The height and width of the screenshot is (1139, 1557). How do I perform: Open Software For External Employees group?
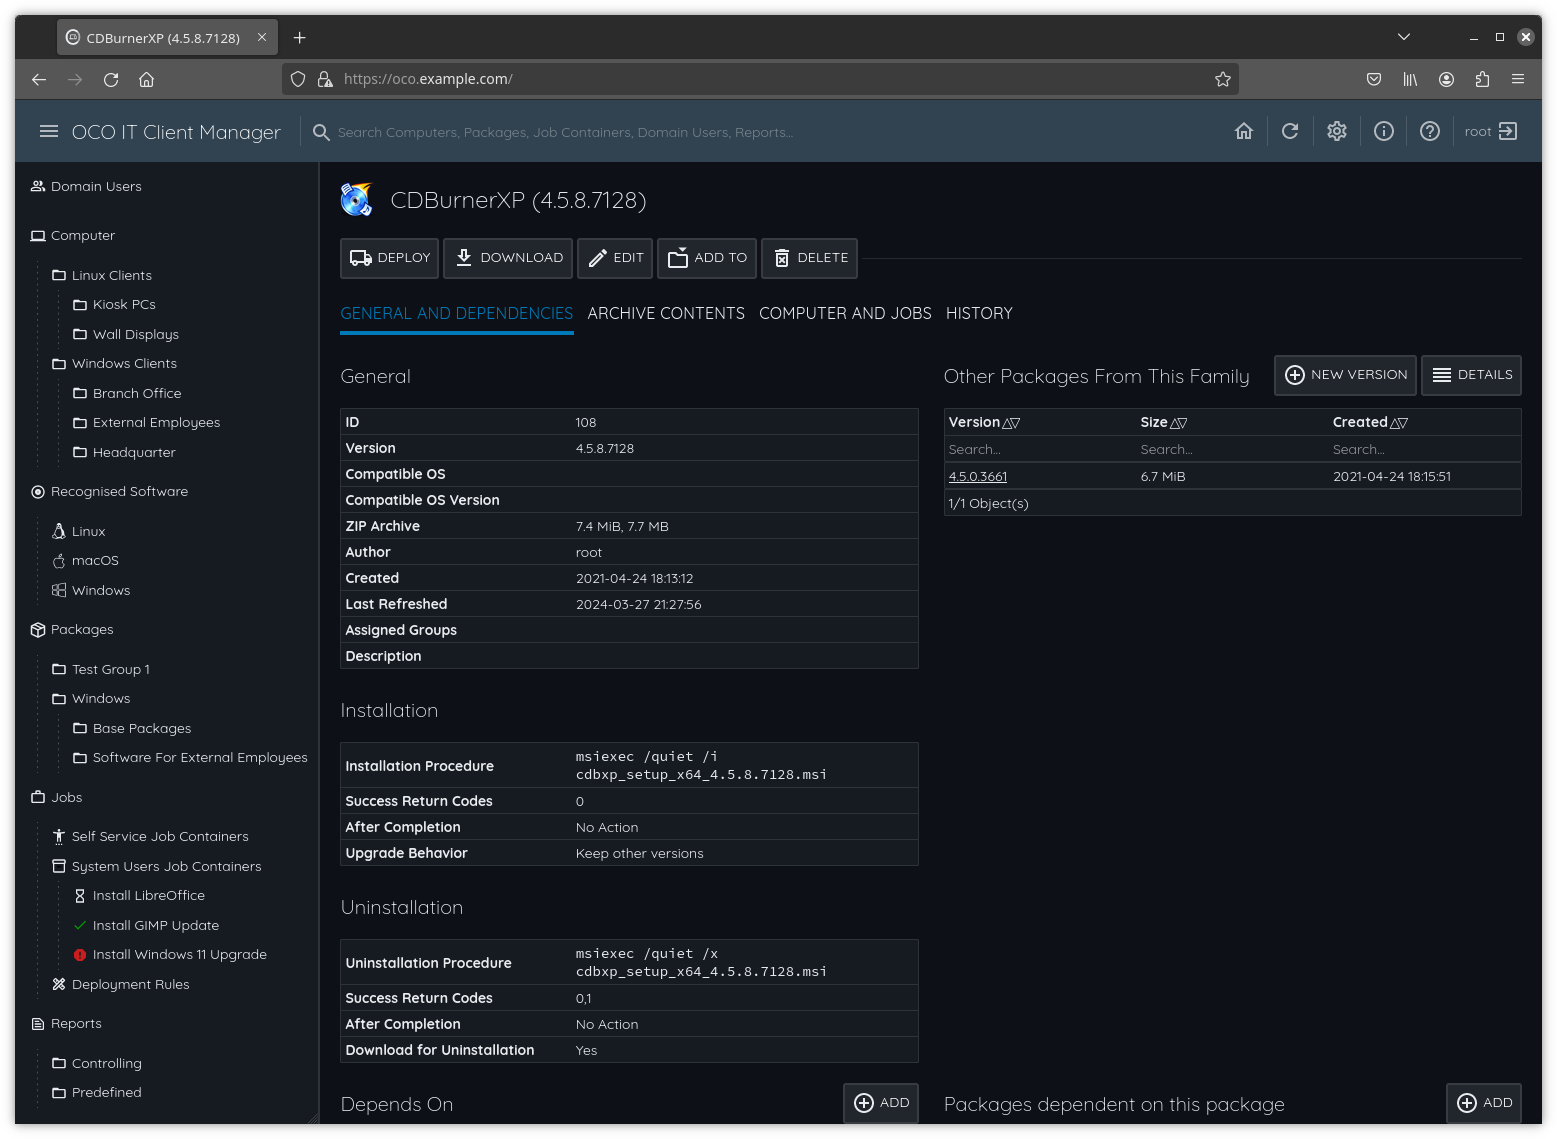190,758
